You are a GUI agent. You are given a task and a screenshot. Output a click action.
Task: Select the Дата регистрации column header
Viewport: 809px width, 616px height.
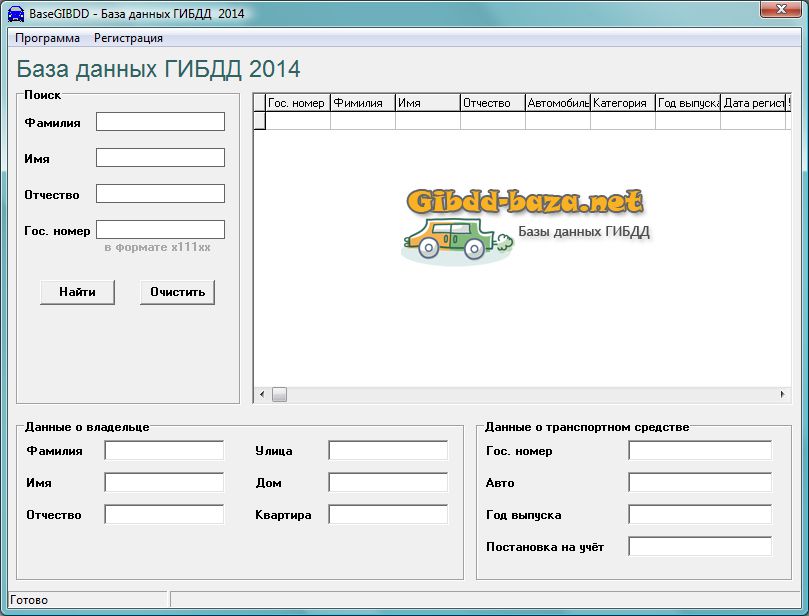[753, 103]
